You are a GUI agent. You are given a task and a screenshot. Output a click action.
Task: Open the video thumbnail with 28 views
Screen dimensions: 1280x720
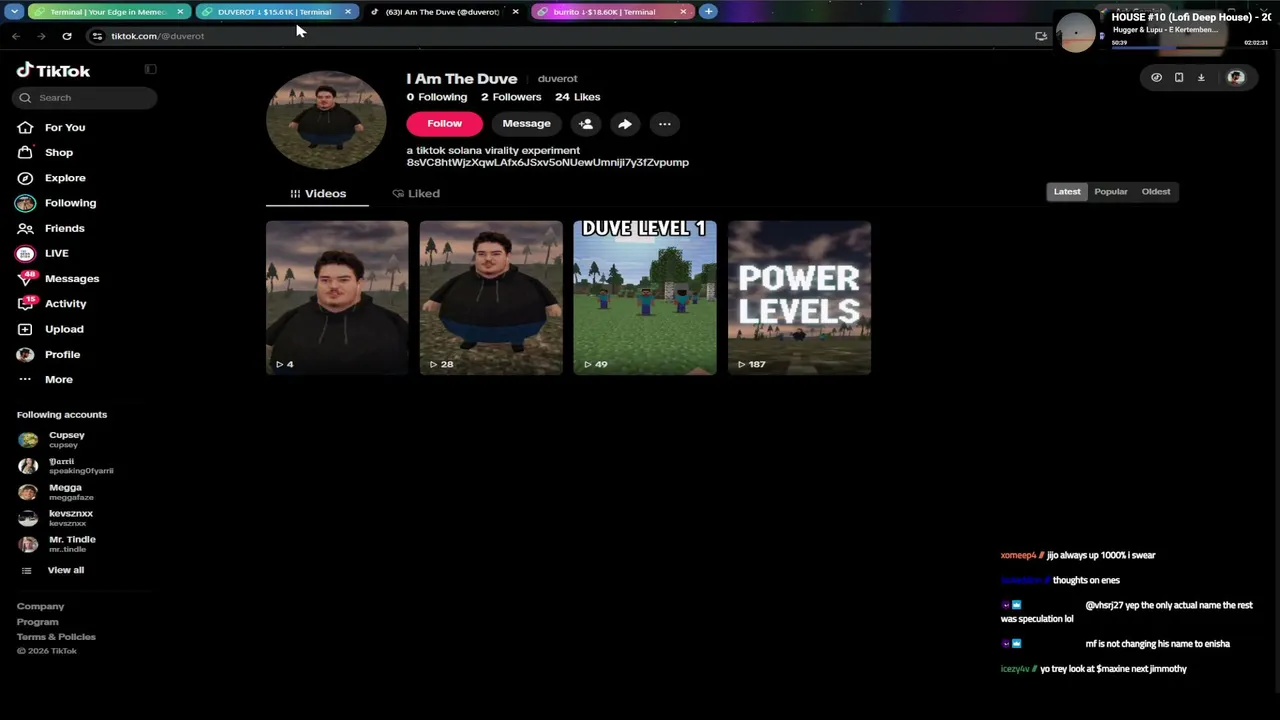[491, 298]
